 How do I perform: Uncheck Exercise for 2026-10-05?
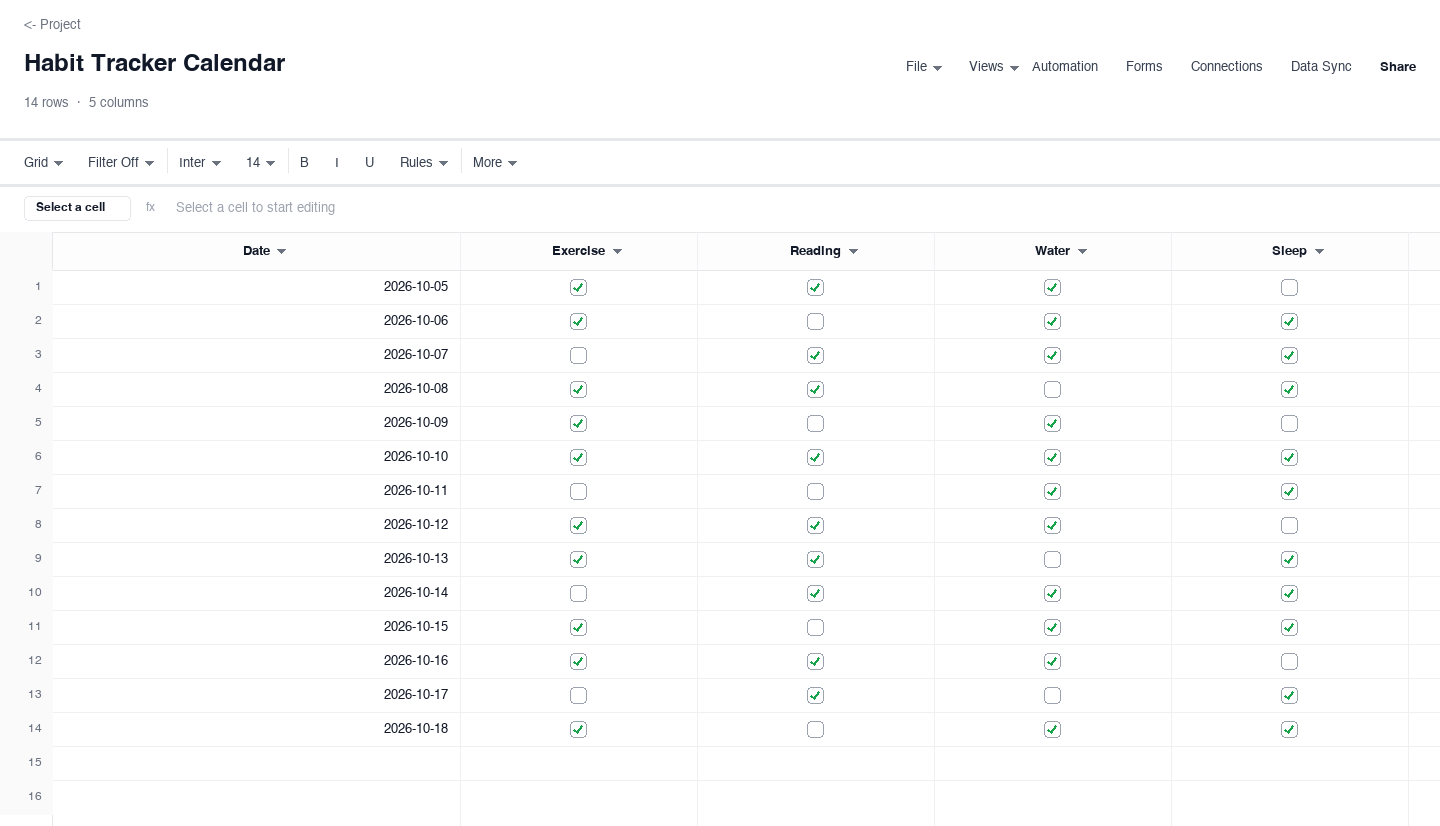tap(578, 288)
